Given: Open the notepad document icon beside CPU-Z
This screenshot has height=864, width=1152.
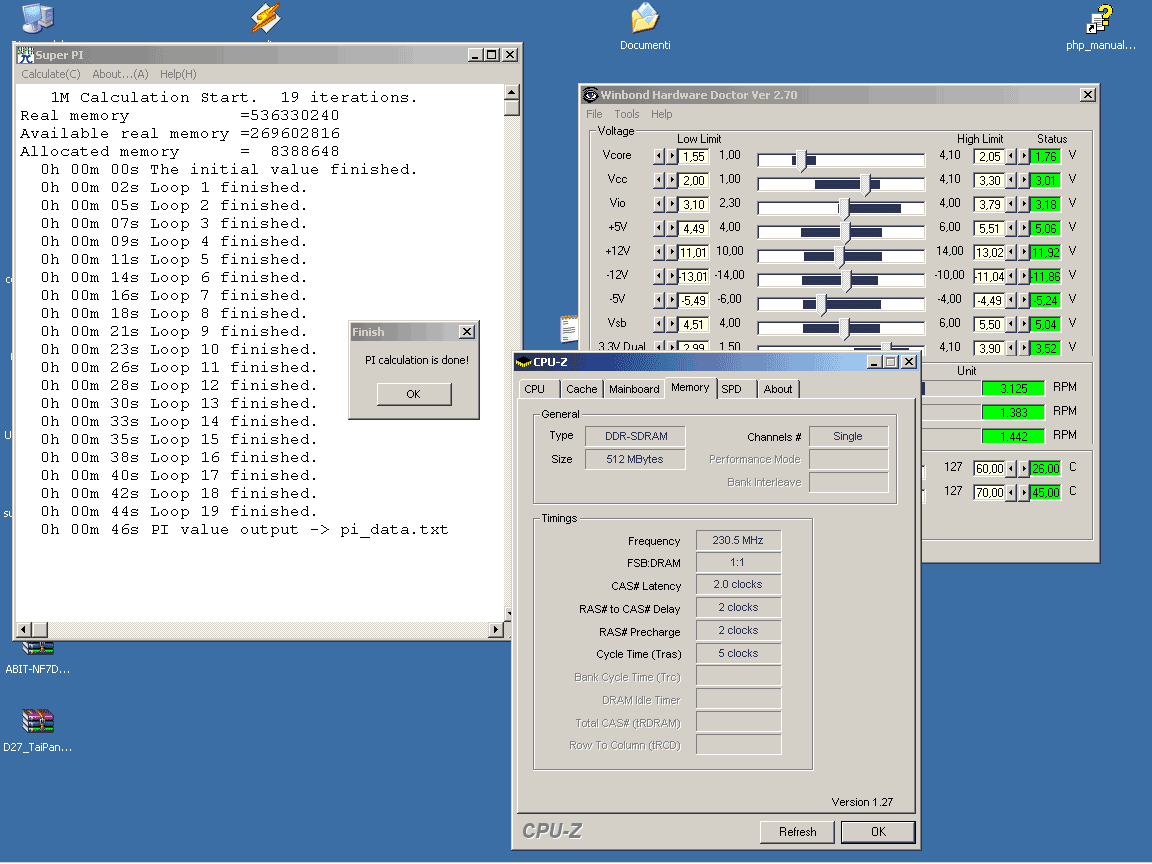Looking at the screenshot, I should click(x=569, y=328).
